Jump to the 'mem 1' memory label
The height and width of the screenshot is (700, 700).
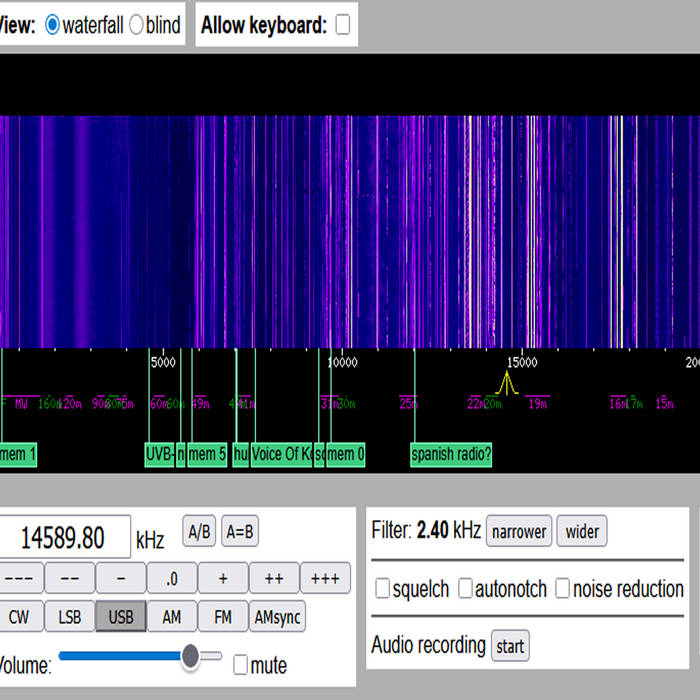[18, 454]
